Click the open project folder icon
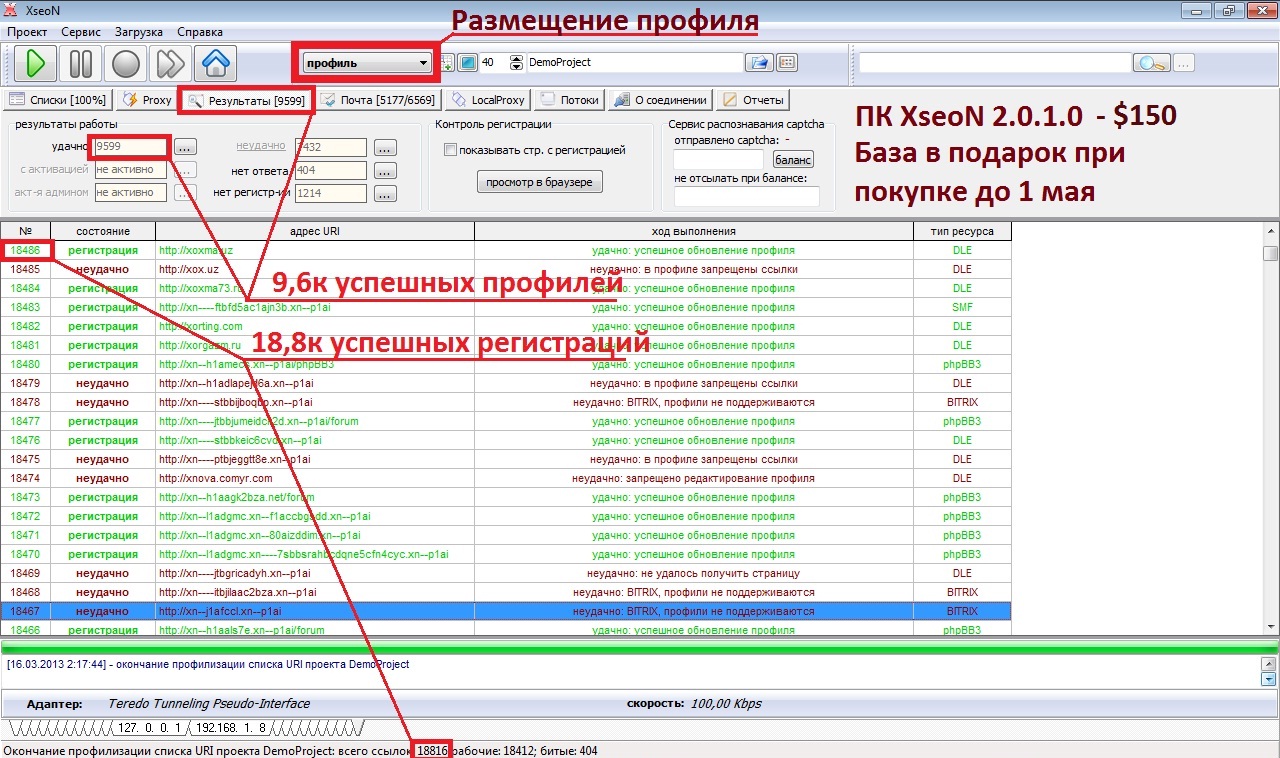The image size is (1280, 758). point(759,63)
